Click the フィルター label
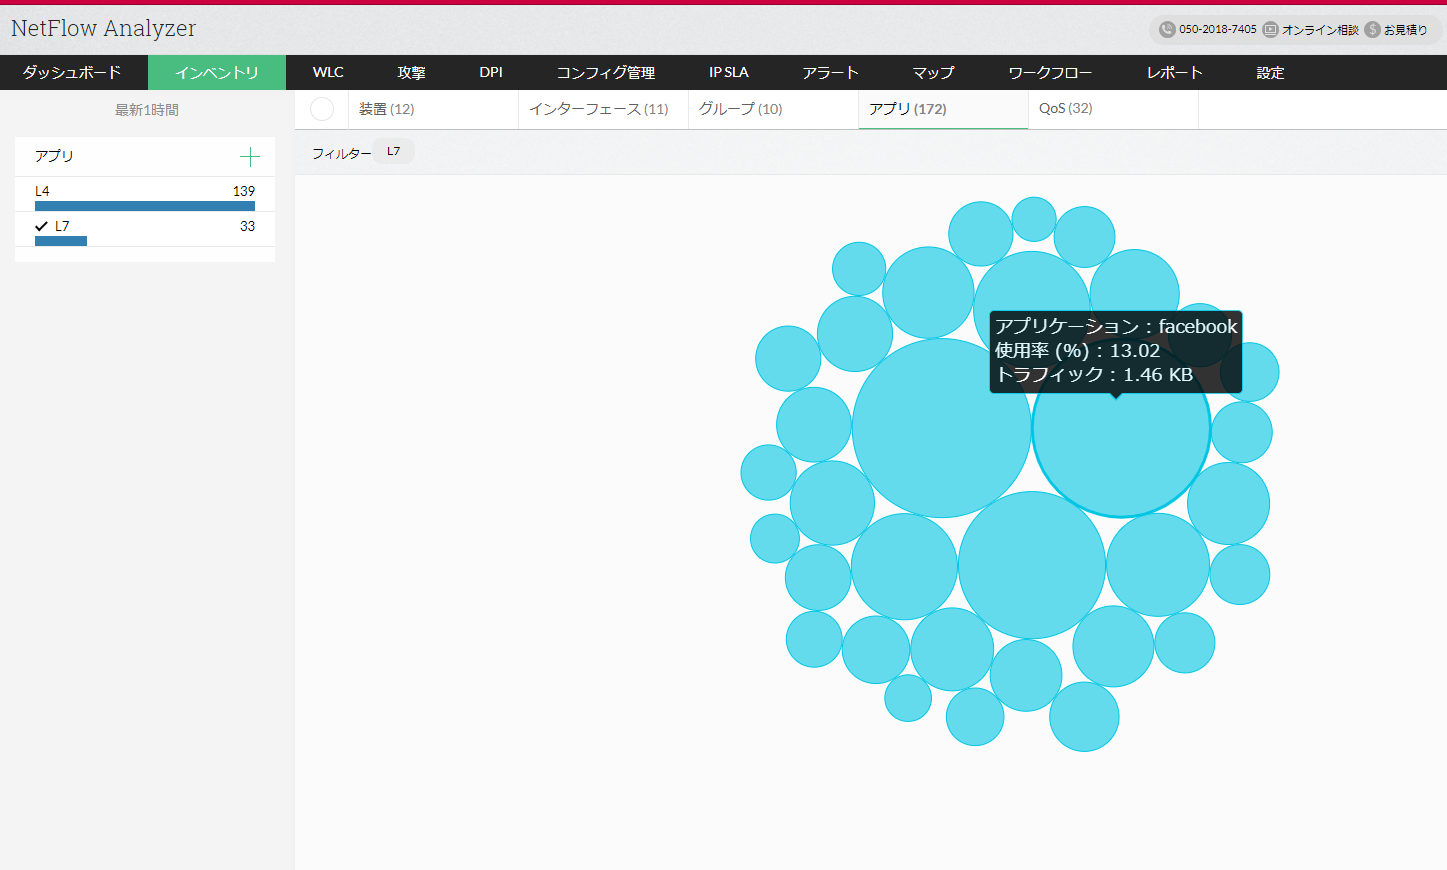This screenshot has height=870, width=1447. click(342, 153)
